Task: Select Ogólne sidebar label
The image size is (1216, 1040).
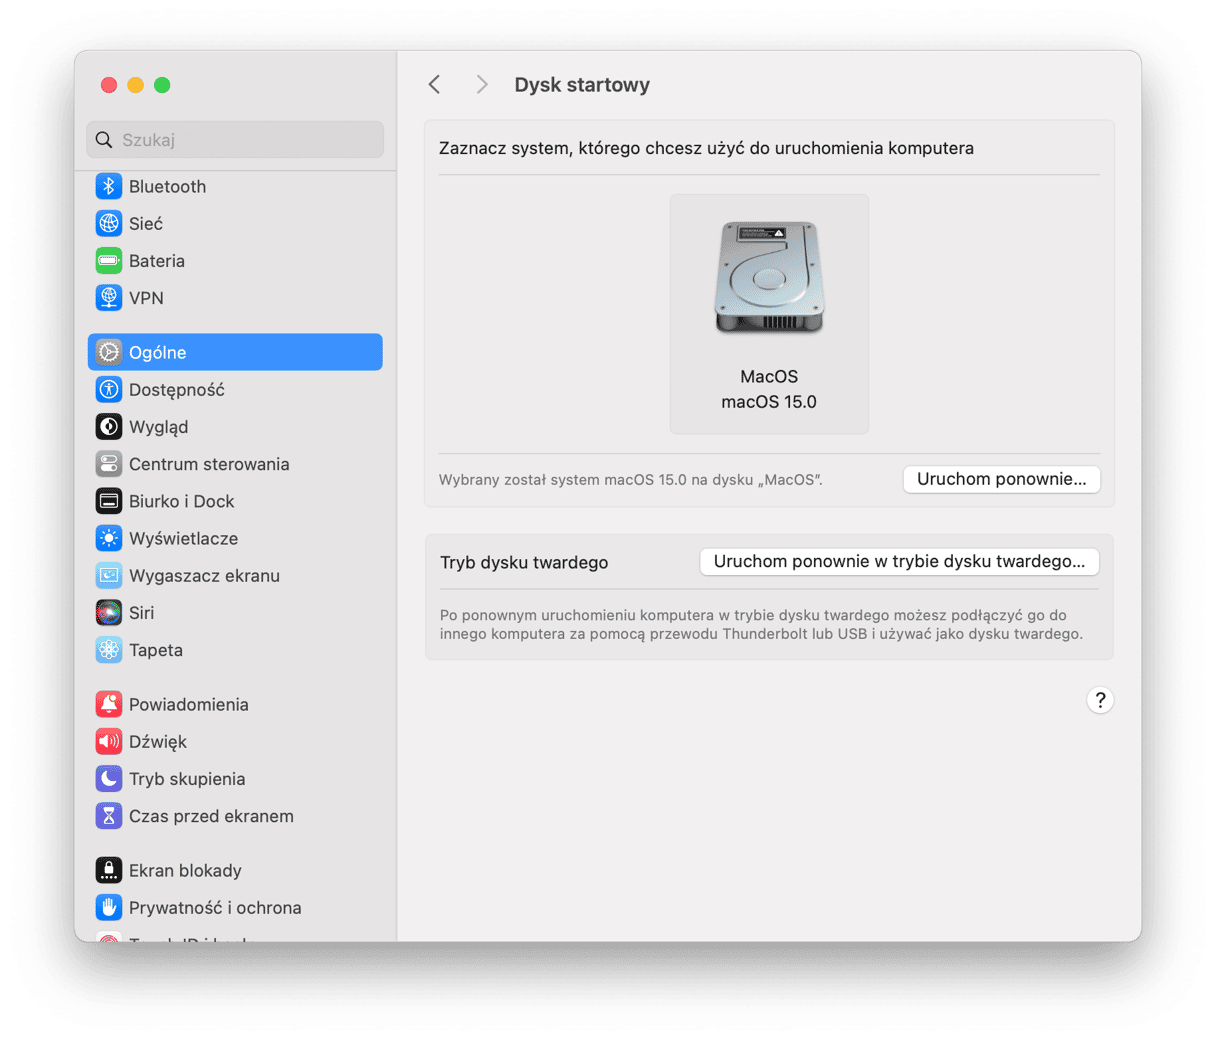Action: point(158,352)
